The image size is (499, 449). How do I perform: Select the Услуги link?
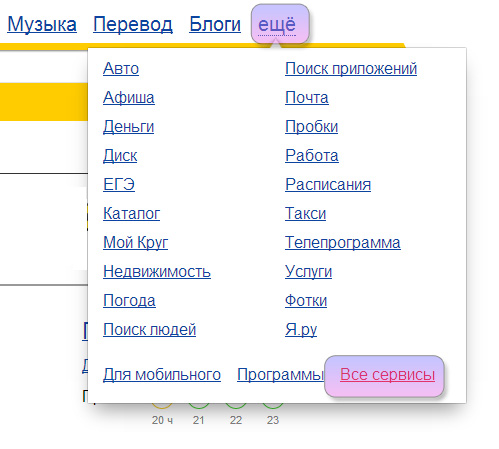[x=308, y=271]
